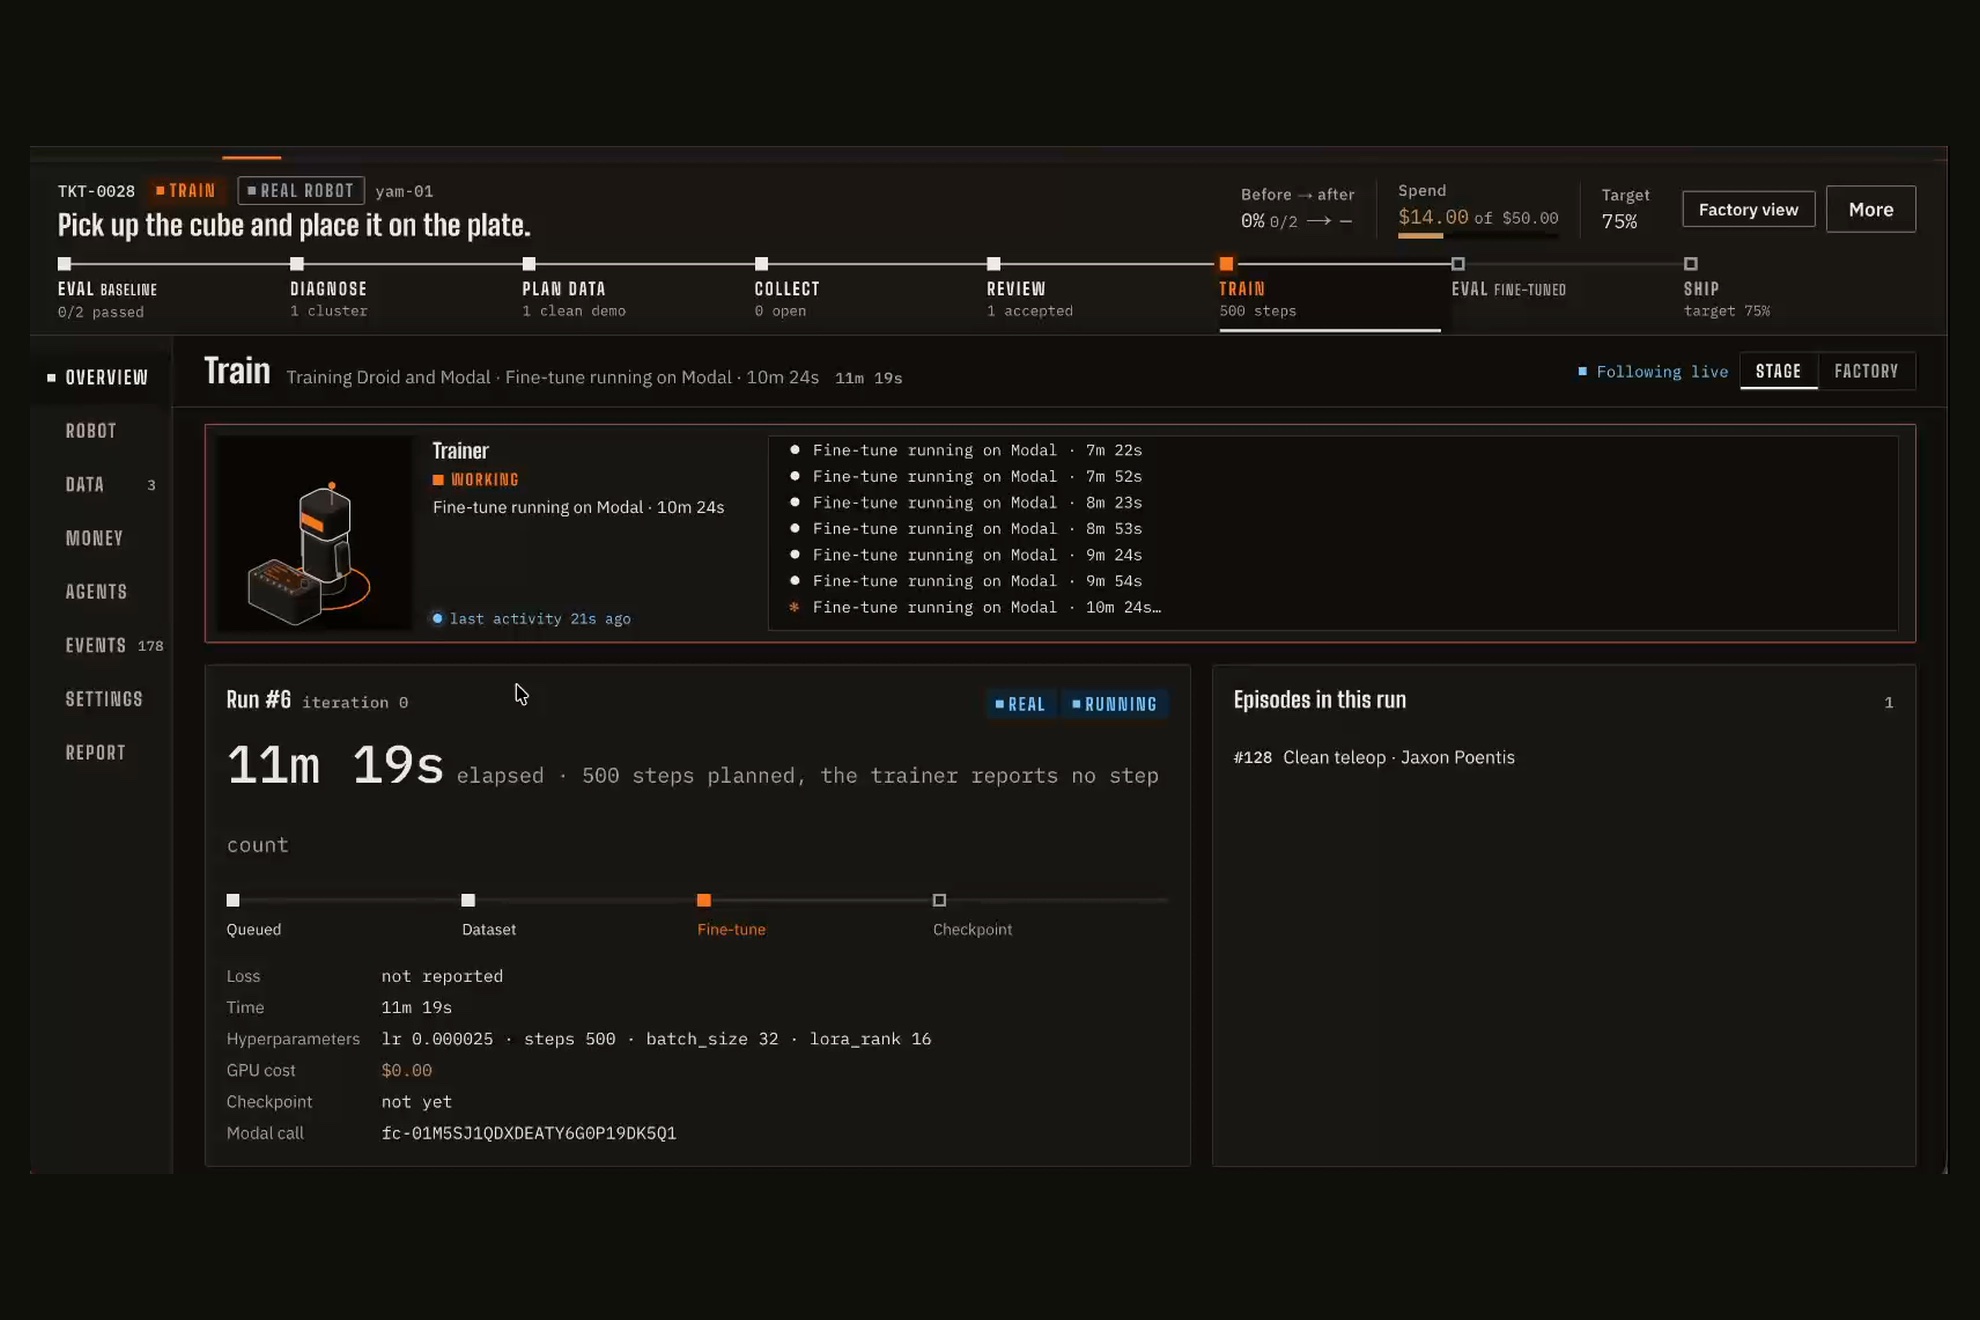Click the orange Fine-tune step marker

tap(704, 900)
